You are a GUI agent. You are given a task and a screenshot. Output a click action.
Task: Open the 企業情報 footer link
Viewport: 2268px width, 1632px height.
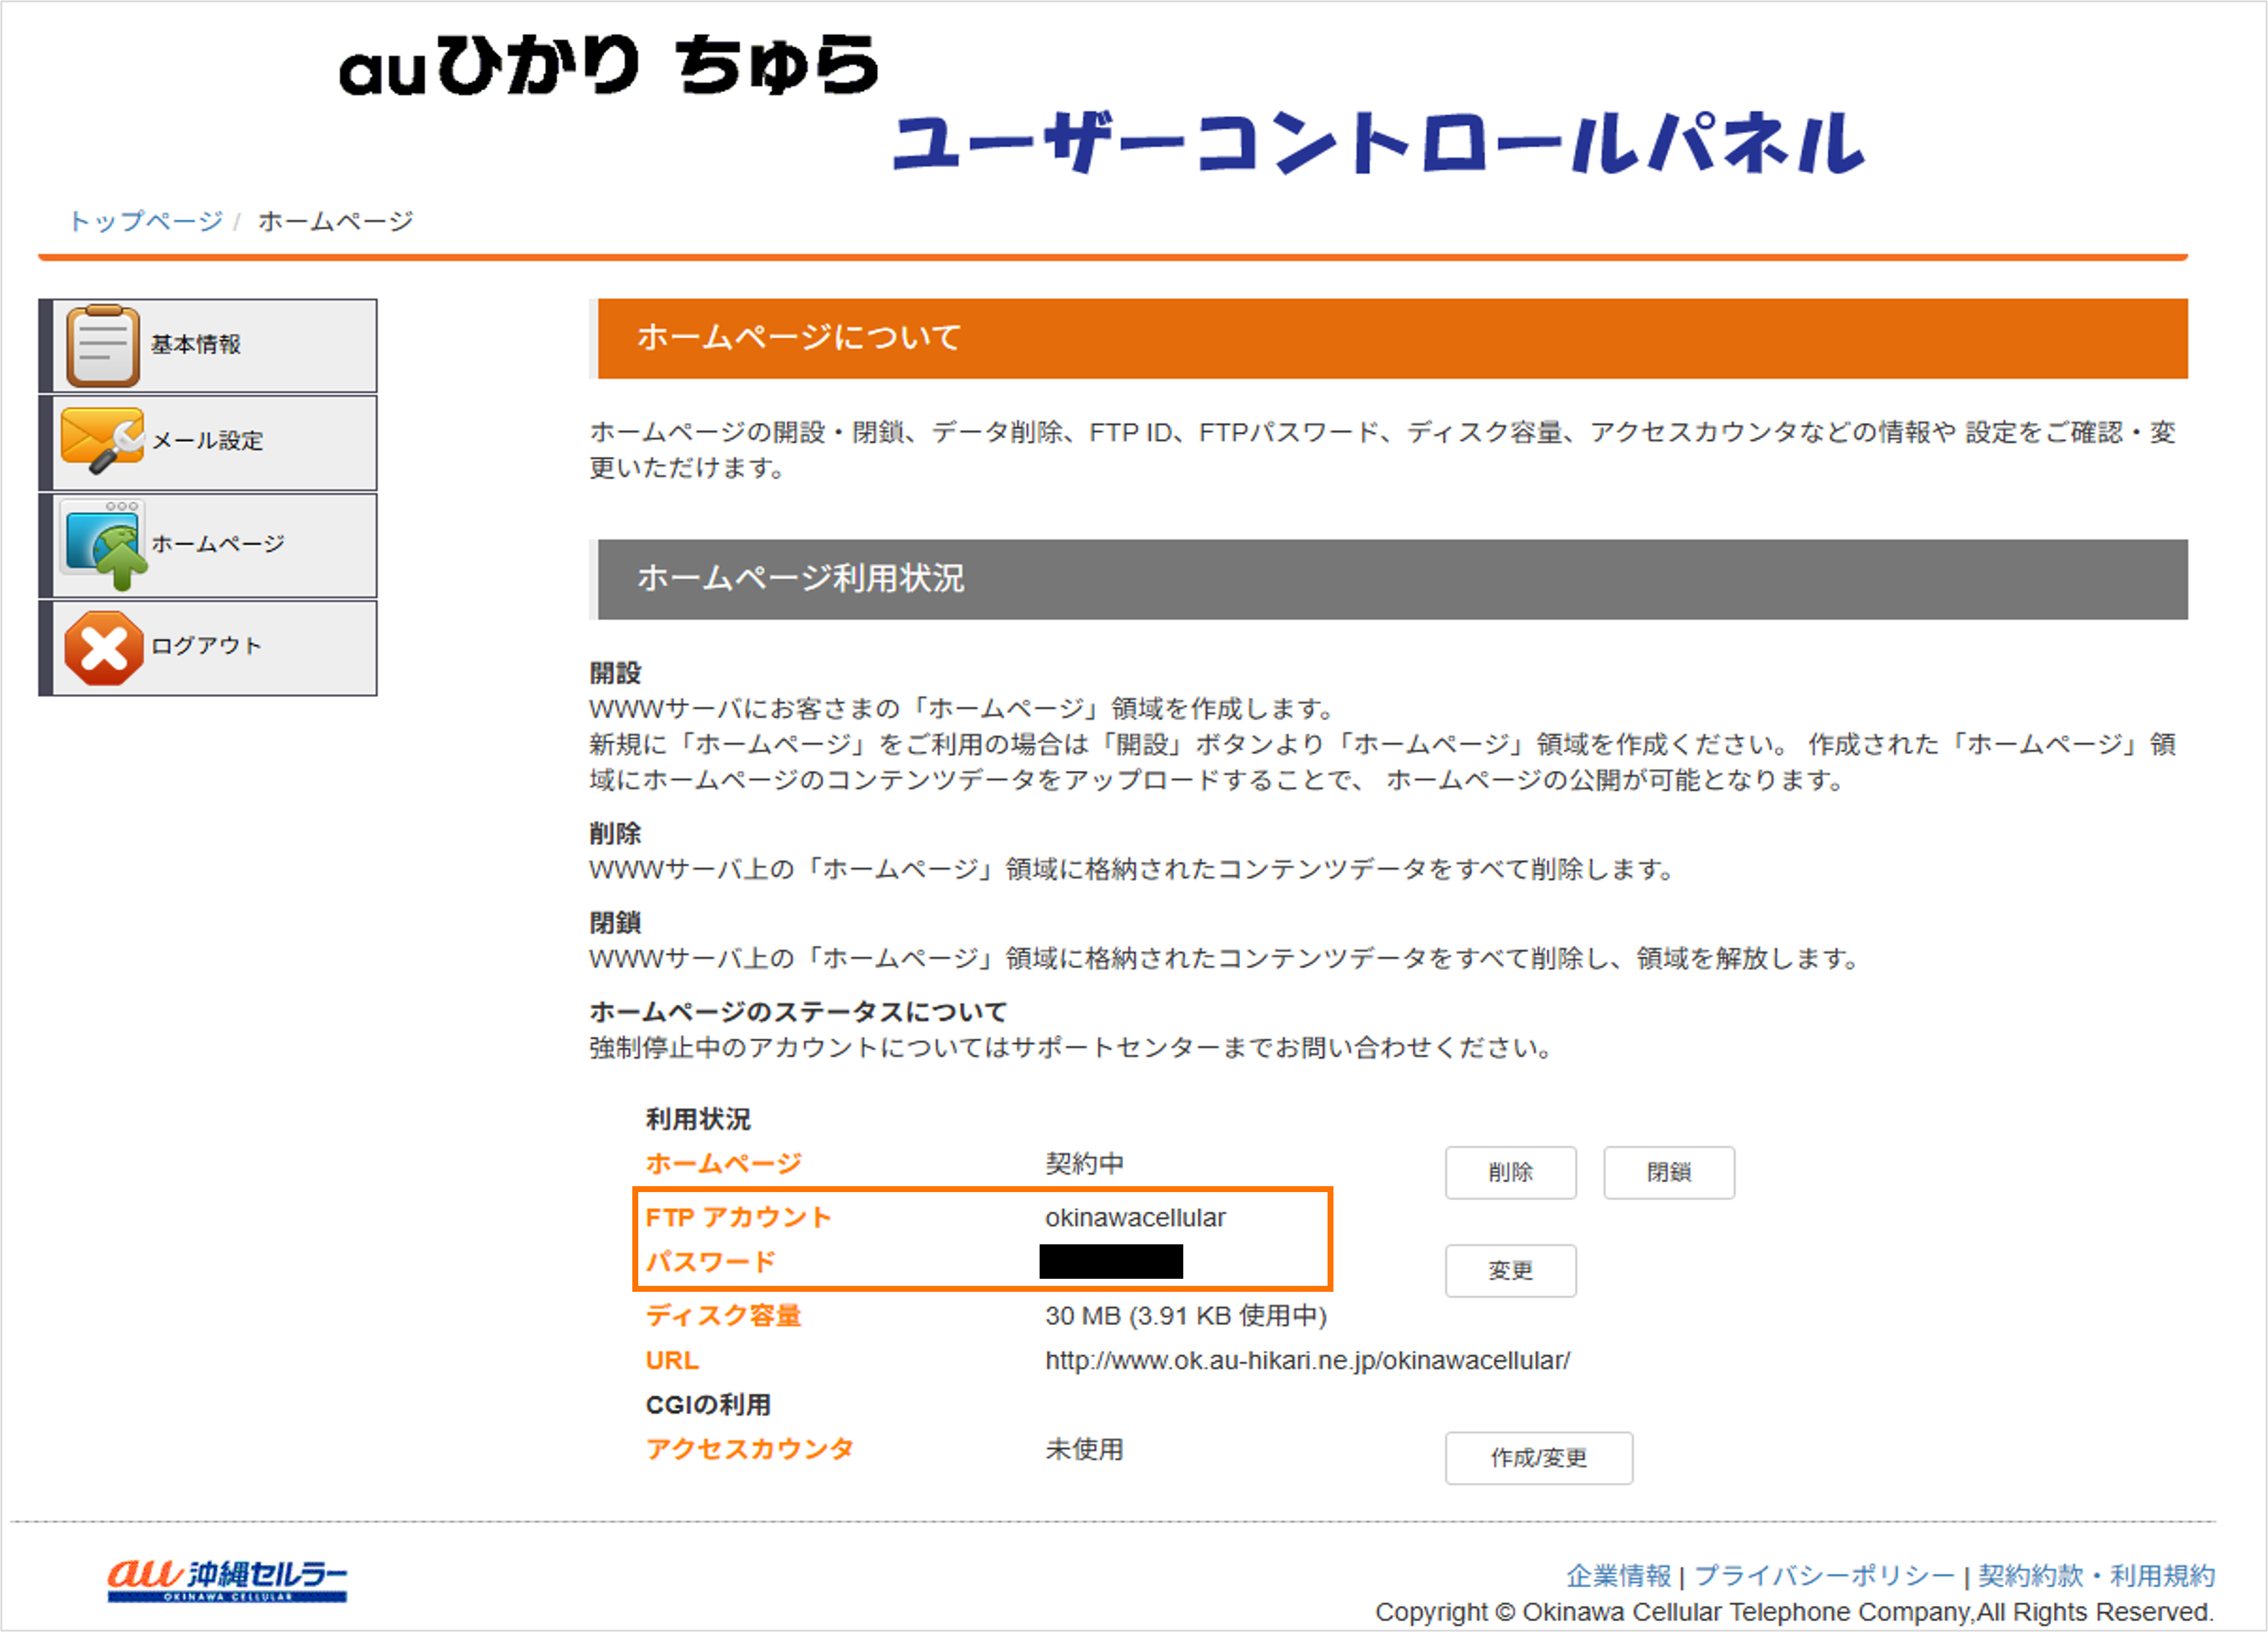pyautogui.click(x=1618, y=1576)
